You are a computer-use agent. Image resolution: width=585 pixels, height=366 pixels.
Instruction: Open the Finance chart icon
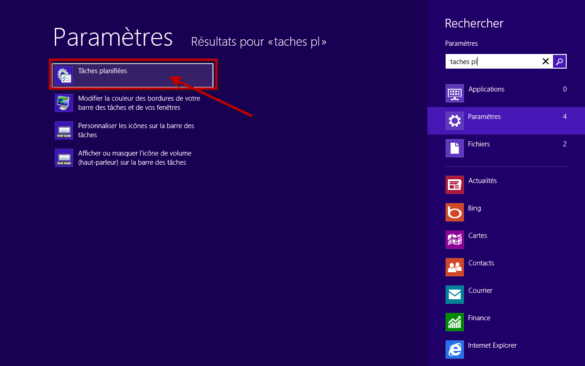coord(454,322)
